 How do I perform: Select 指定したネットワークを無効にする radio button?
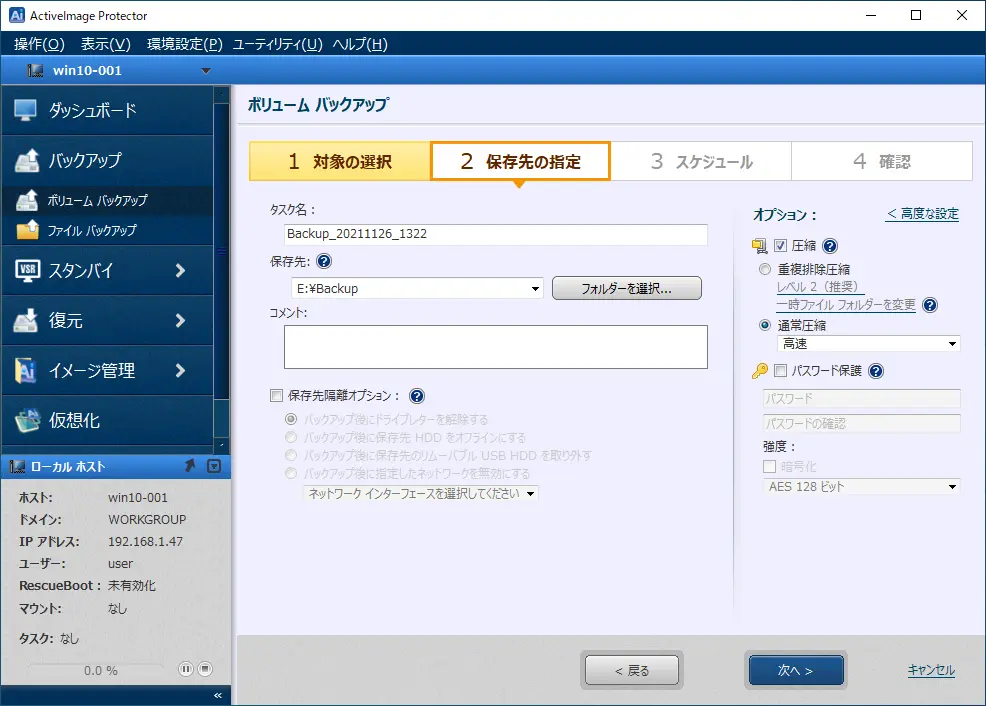(x=291, y=473)
